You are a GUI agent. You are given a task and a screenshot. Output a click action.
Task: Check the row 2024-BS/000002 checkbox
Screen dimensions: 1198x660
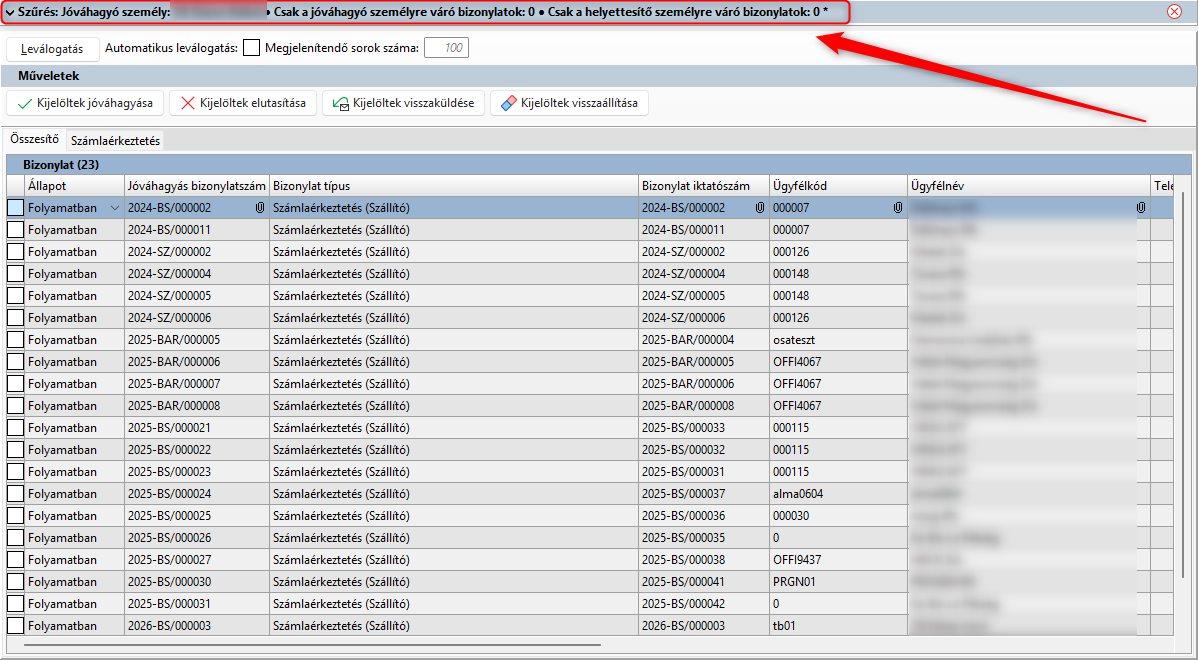[15, 207]
